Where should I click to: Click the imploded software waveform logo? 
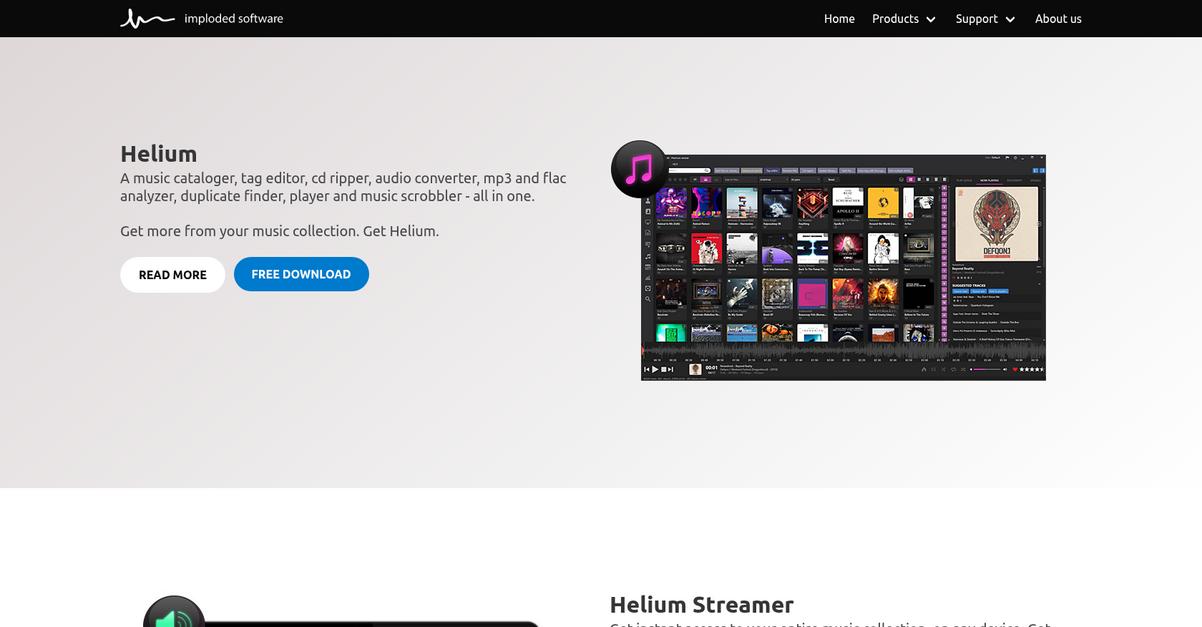(x=148, y=18)
